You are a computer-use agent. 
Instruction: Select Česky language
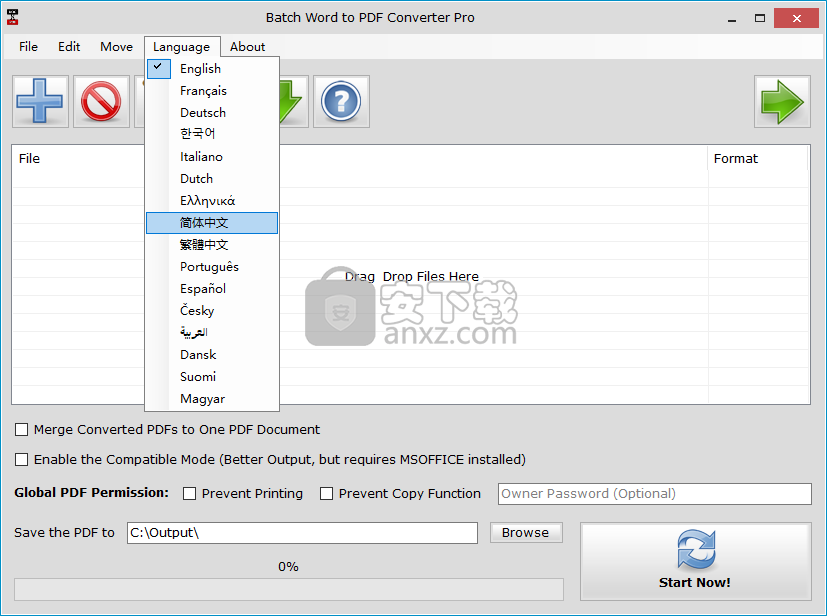[x=212, y=311]
